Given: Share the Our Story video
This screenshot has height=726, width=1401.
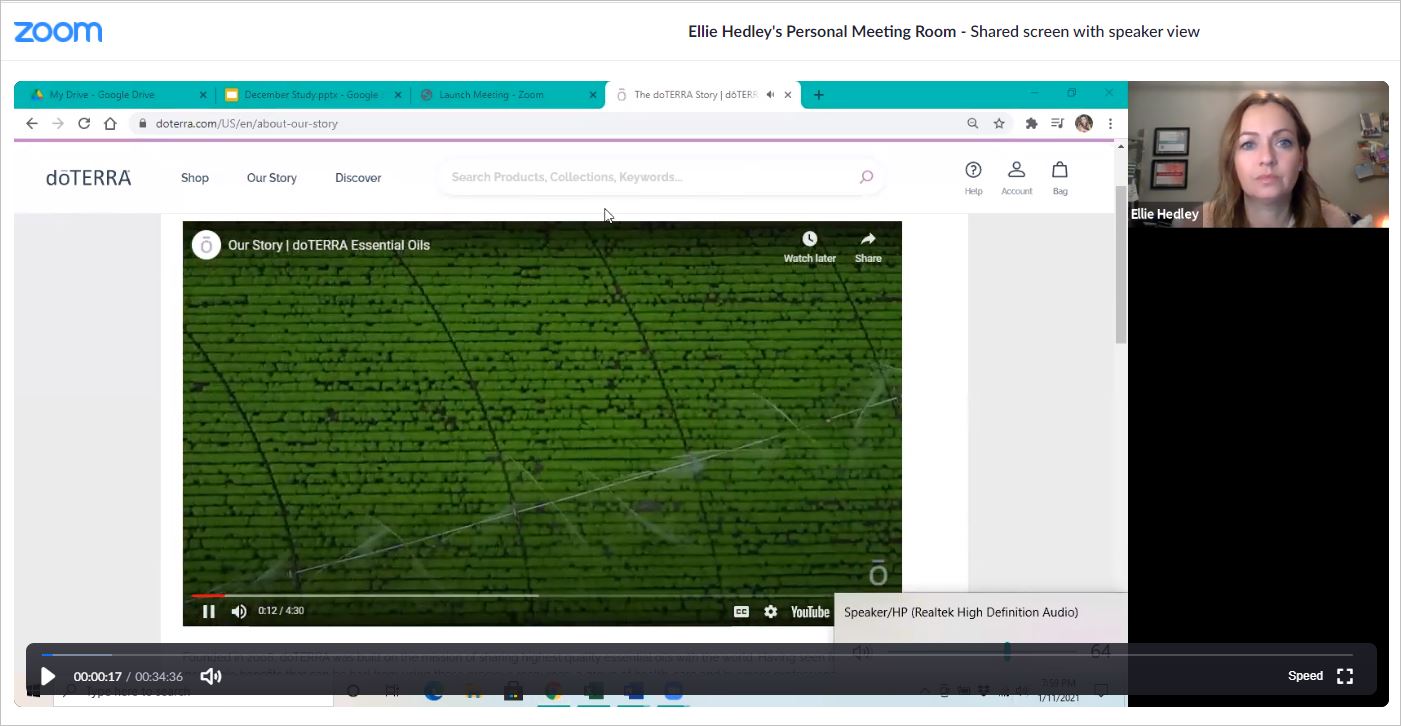Looking at the screenshot, I should click(x=868, y=239).
